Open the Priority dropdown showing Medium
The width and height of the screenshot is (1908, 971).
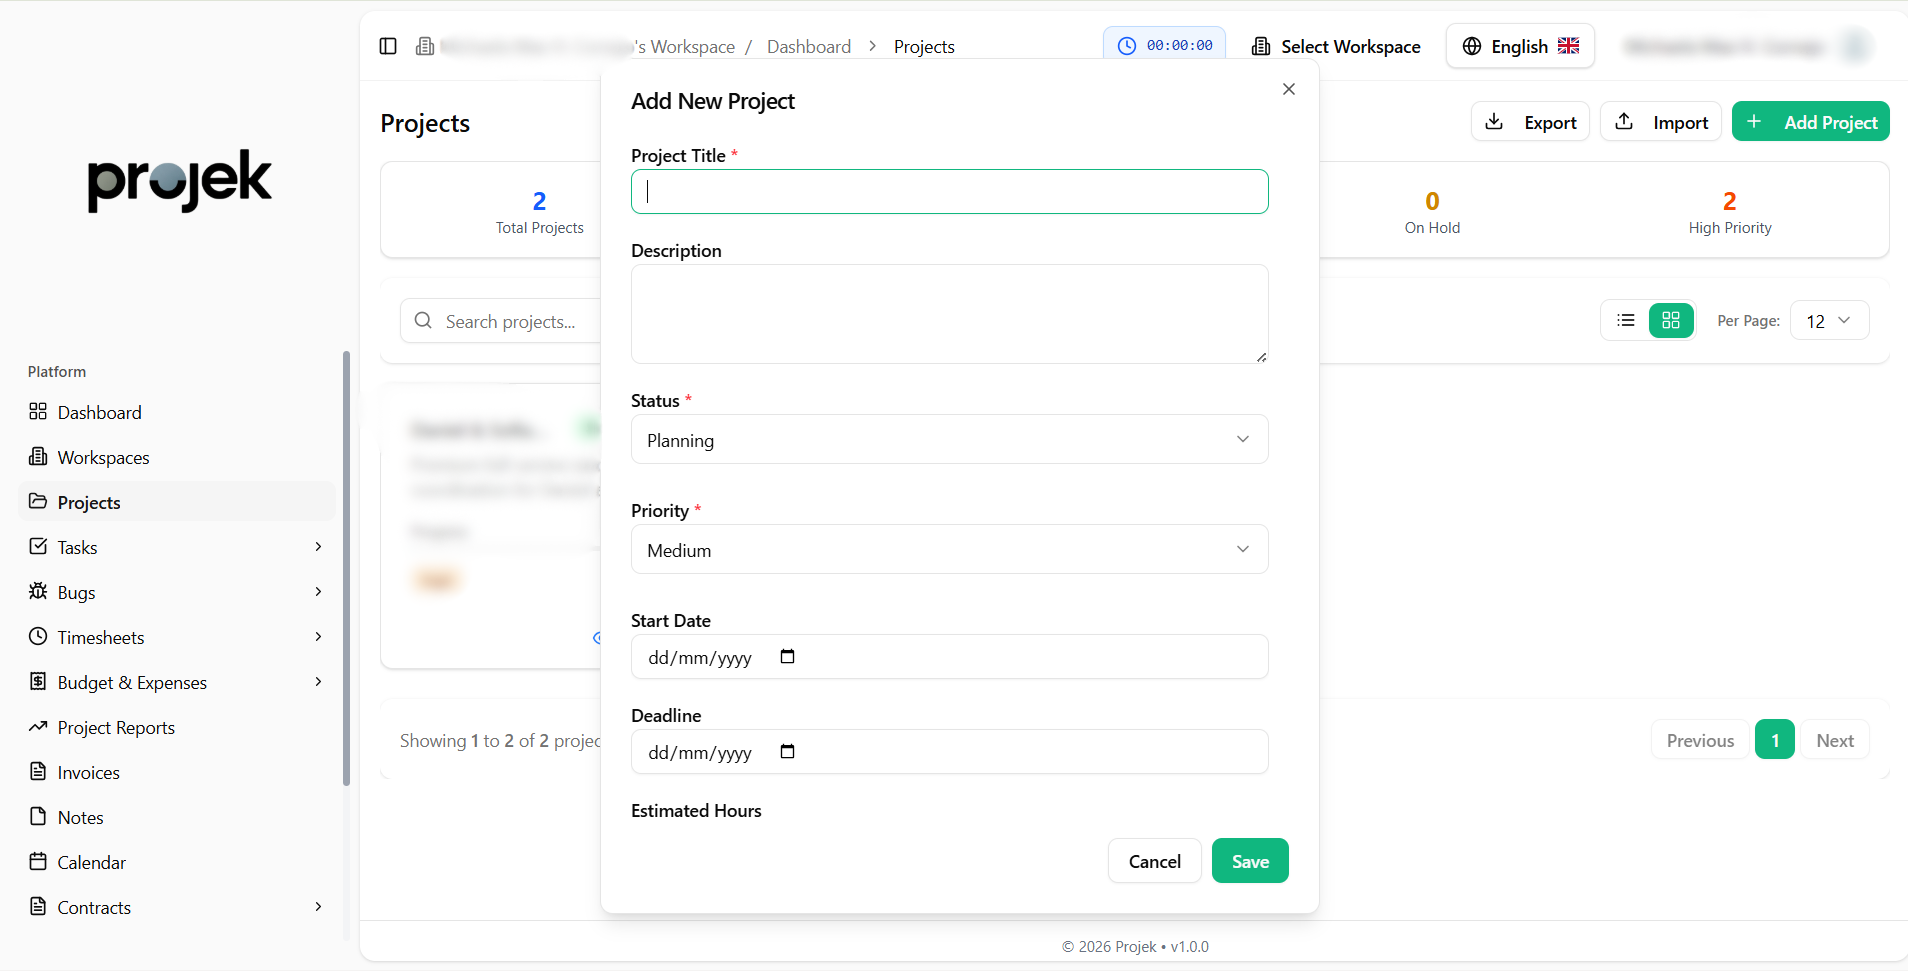949,550
